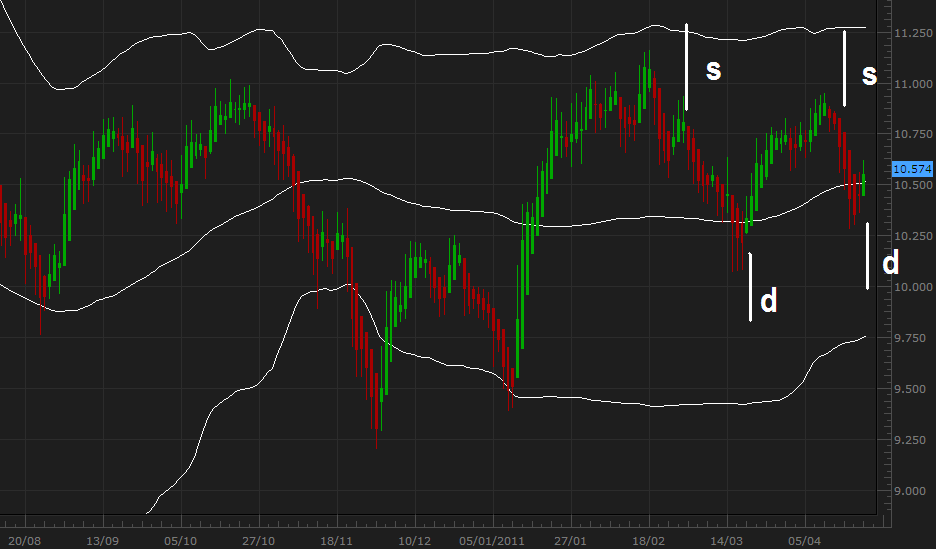Click the 11.250 price axis label

point(913,33)
